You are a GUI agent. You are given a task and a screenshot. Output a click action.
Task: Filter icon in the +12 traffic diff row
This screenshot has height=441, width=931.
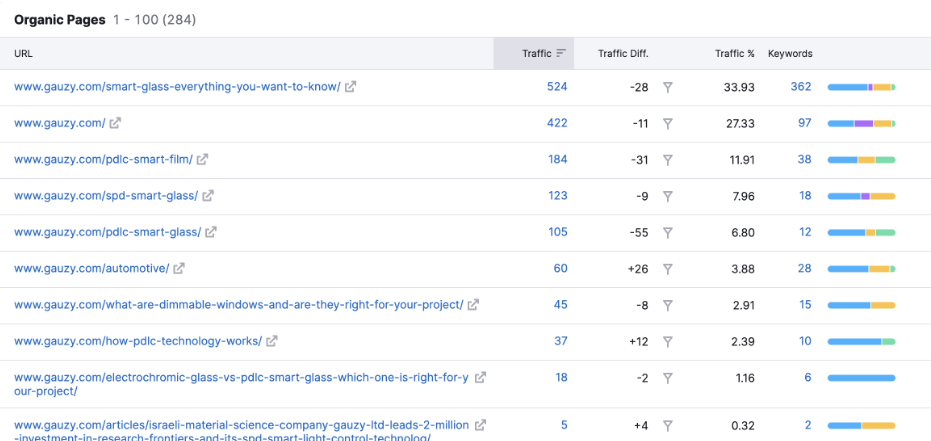(x=667, y=342)
